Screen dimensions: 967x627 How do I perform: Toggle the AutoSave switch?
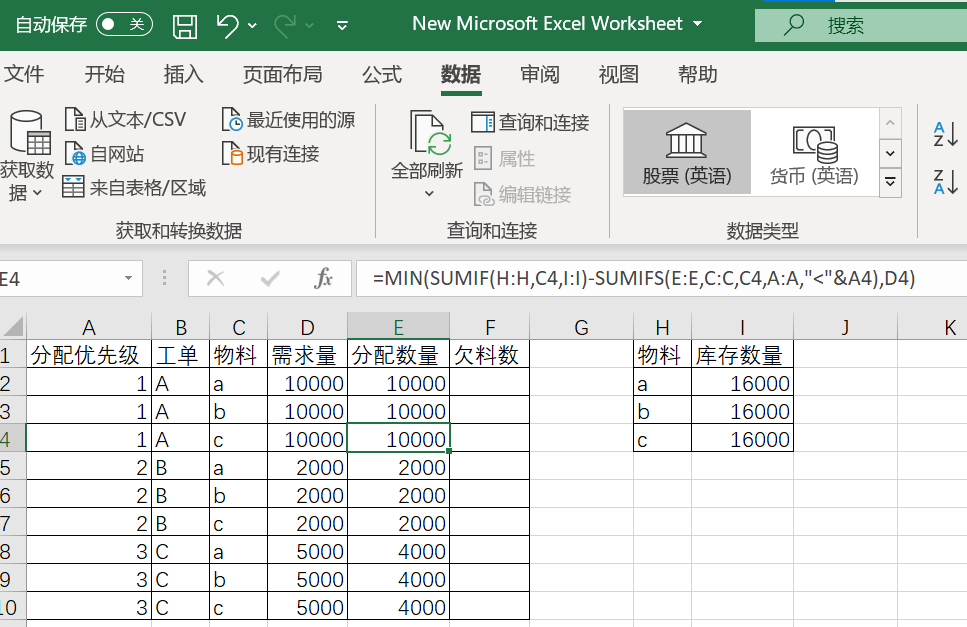tap(124, 25)
